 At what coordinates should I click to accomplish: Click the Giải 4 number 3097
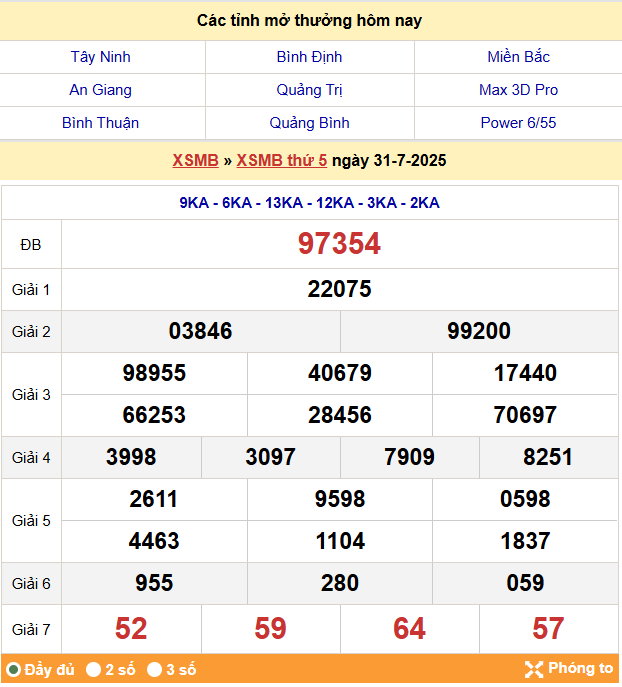coord(270,457)
